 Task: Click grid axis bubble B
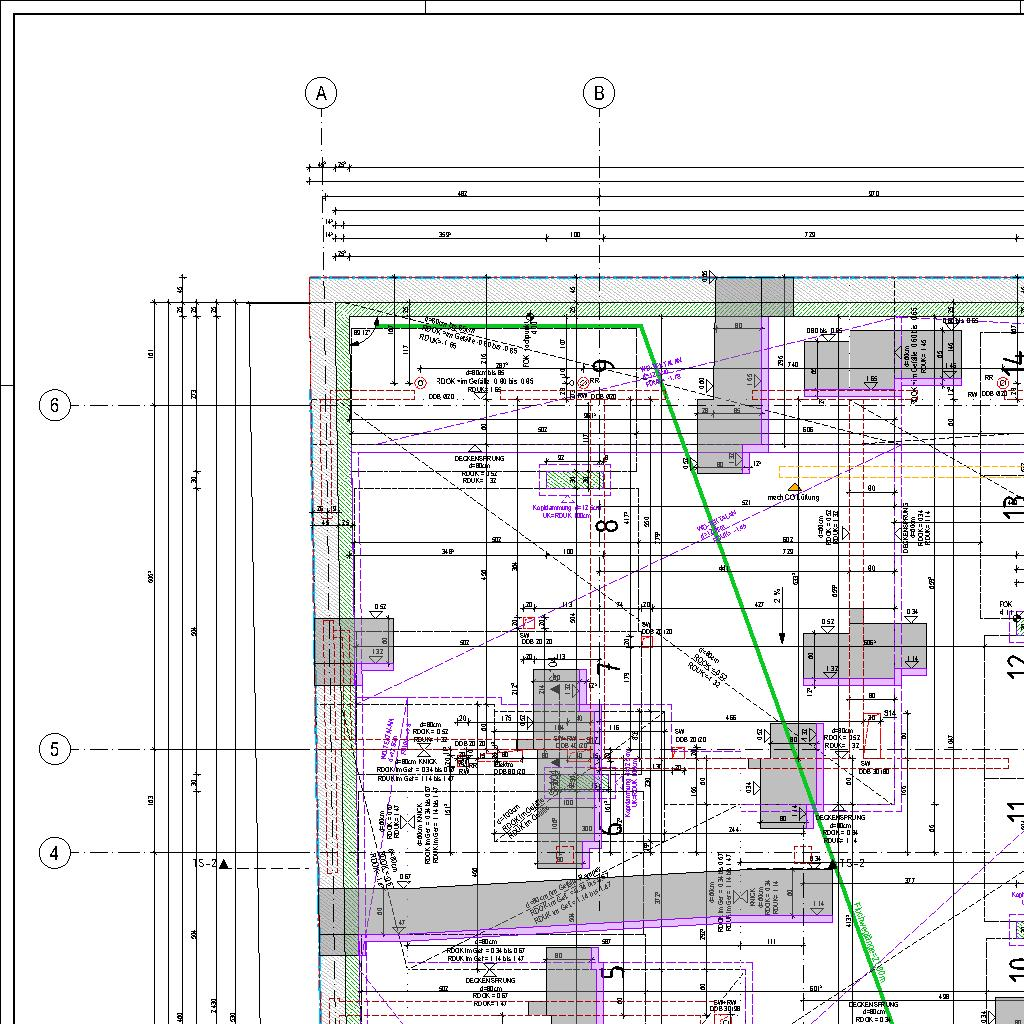pos(599,93)
